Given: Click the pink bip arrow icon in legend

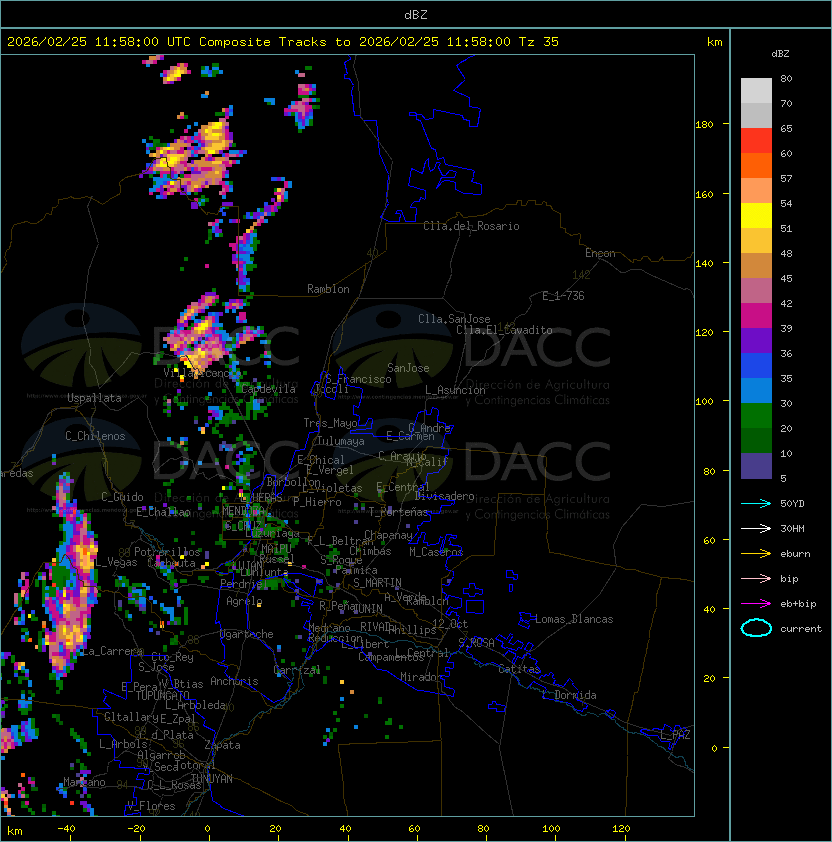Looking at the screenshot, I should click(756, 578).
